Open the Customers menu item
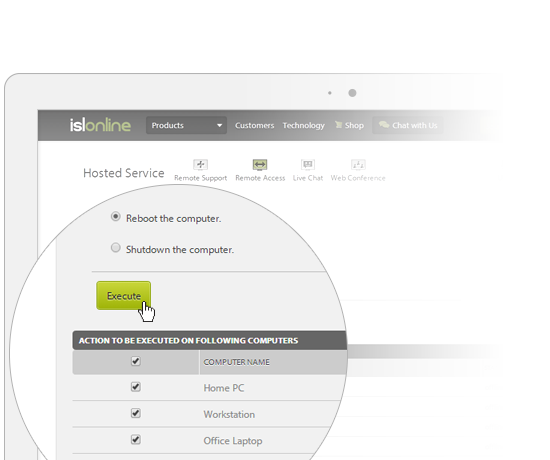550x460 pixels. pyautogui.click(x=255, y=126)
